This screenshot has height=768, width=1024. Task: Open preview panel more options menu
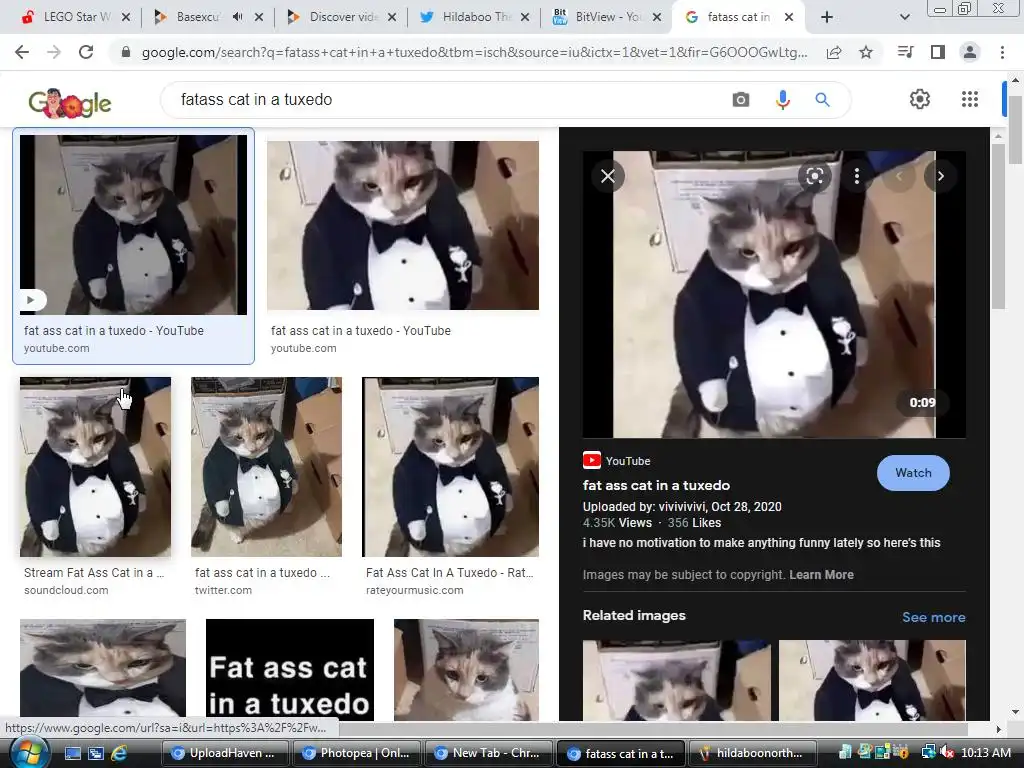tap(856, 176)
